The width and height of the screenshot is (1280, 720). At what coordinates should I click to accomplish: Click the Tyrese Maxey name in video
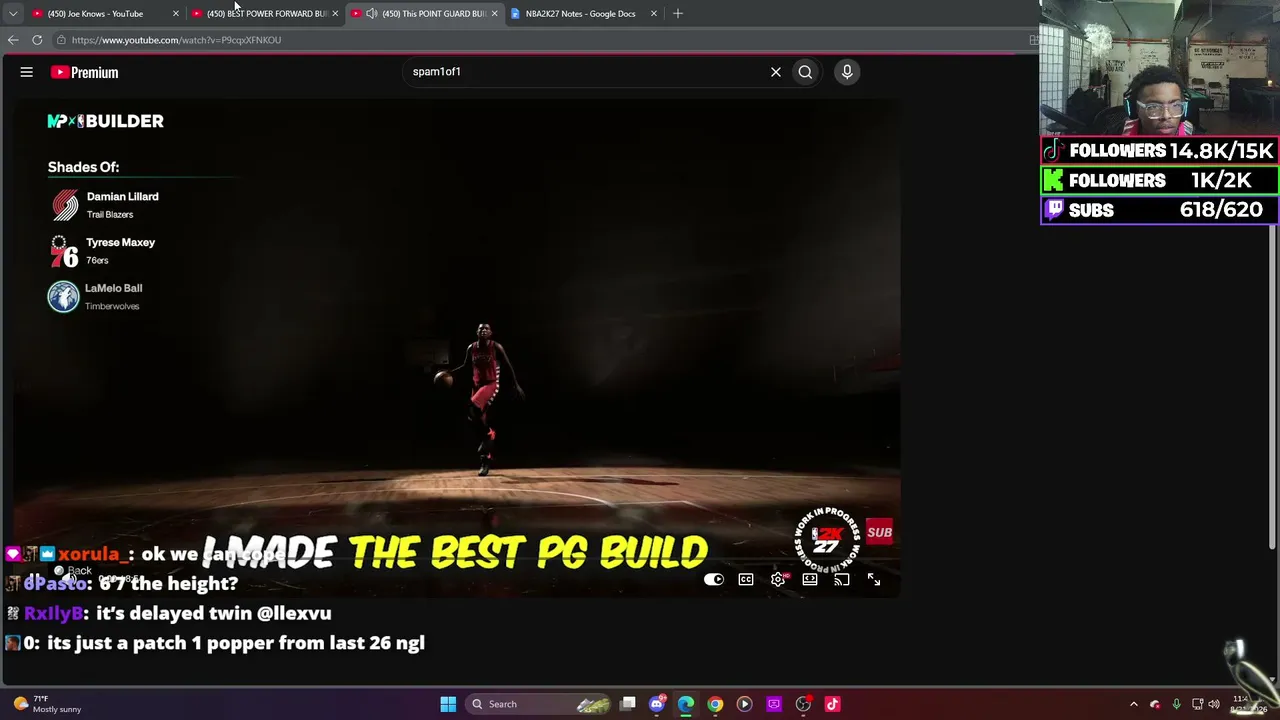point(120,243)
